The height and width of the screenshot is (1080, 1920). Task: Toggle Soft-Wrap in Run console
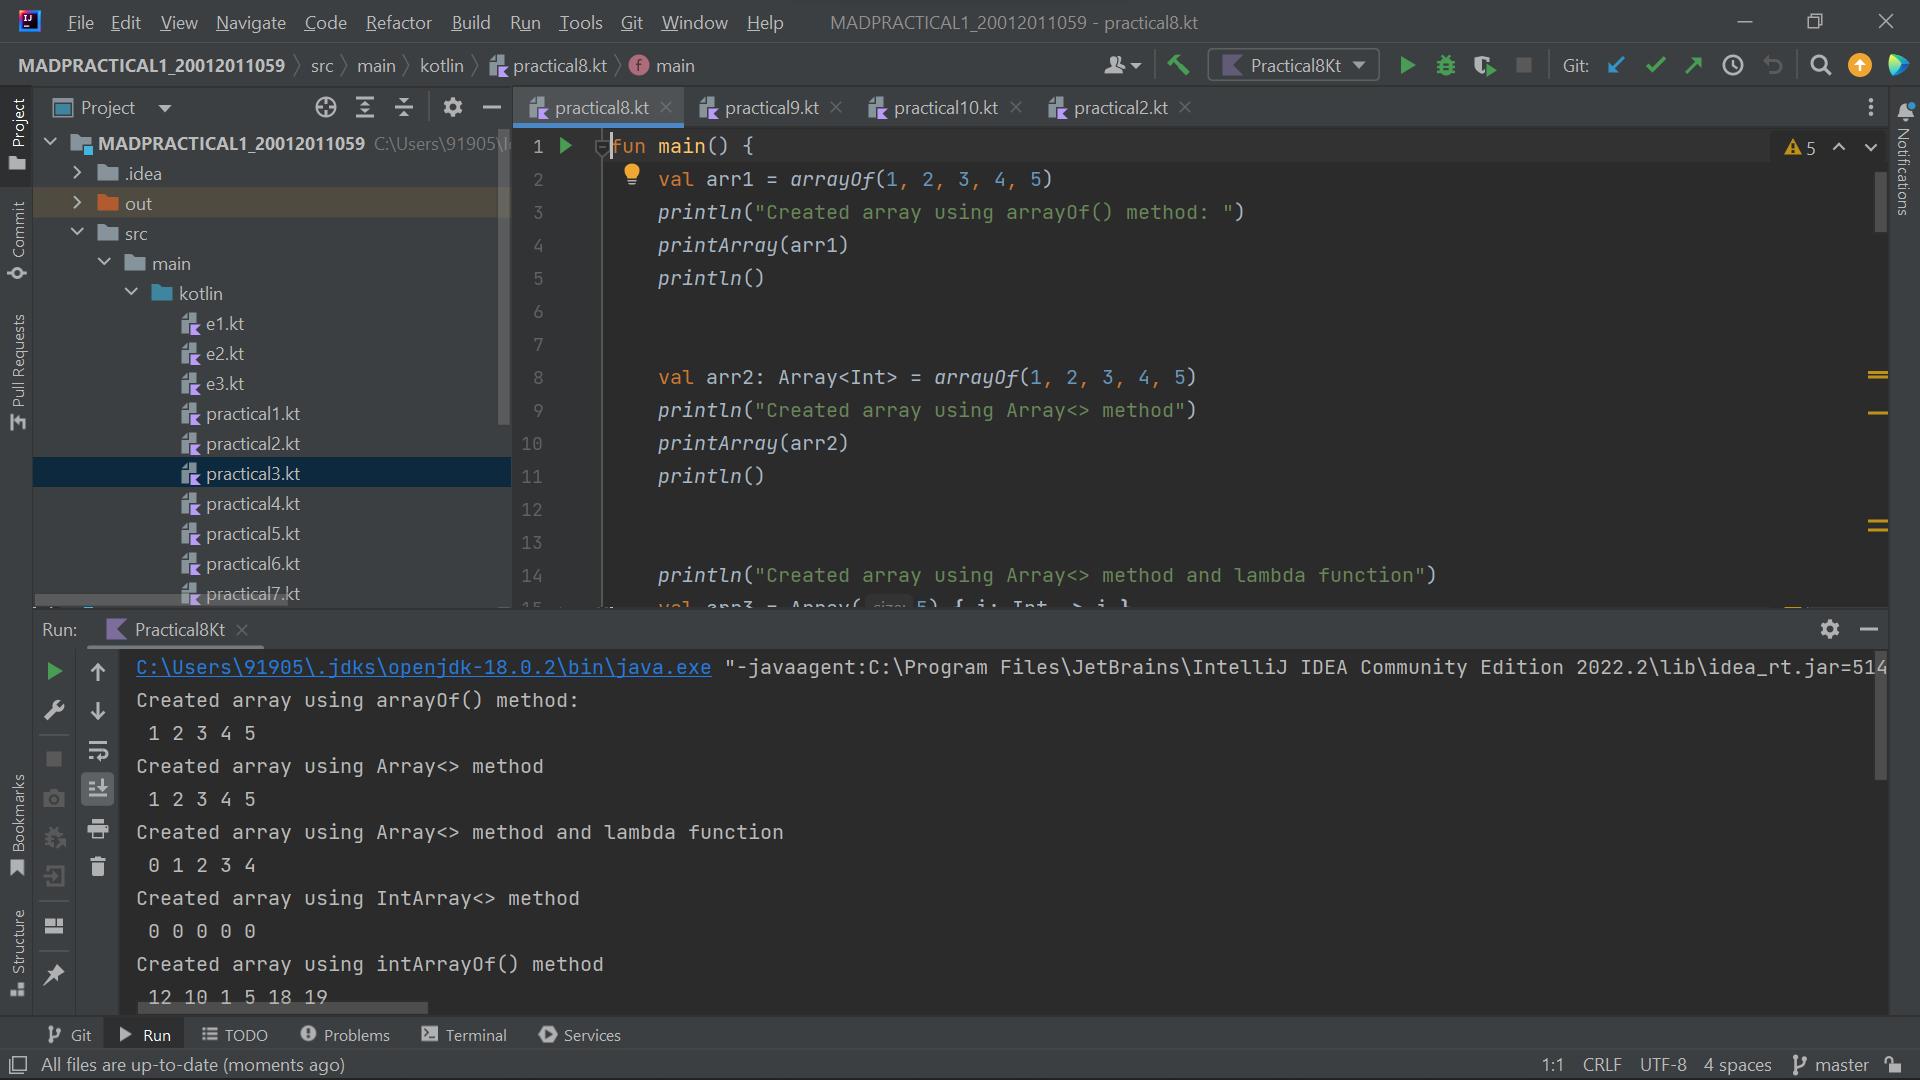point(98,750)
